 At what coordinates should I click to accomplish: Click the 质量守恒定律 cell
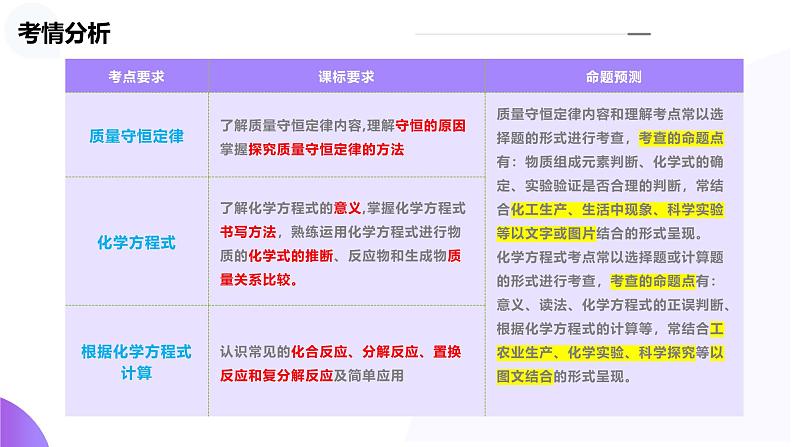(136, 136)
